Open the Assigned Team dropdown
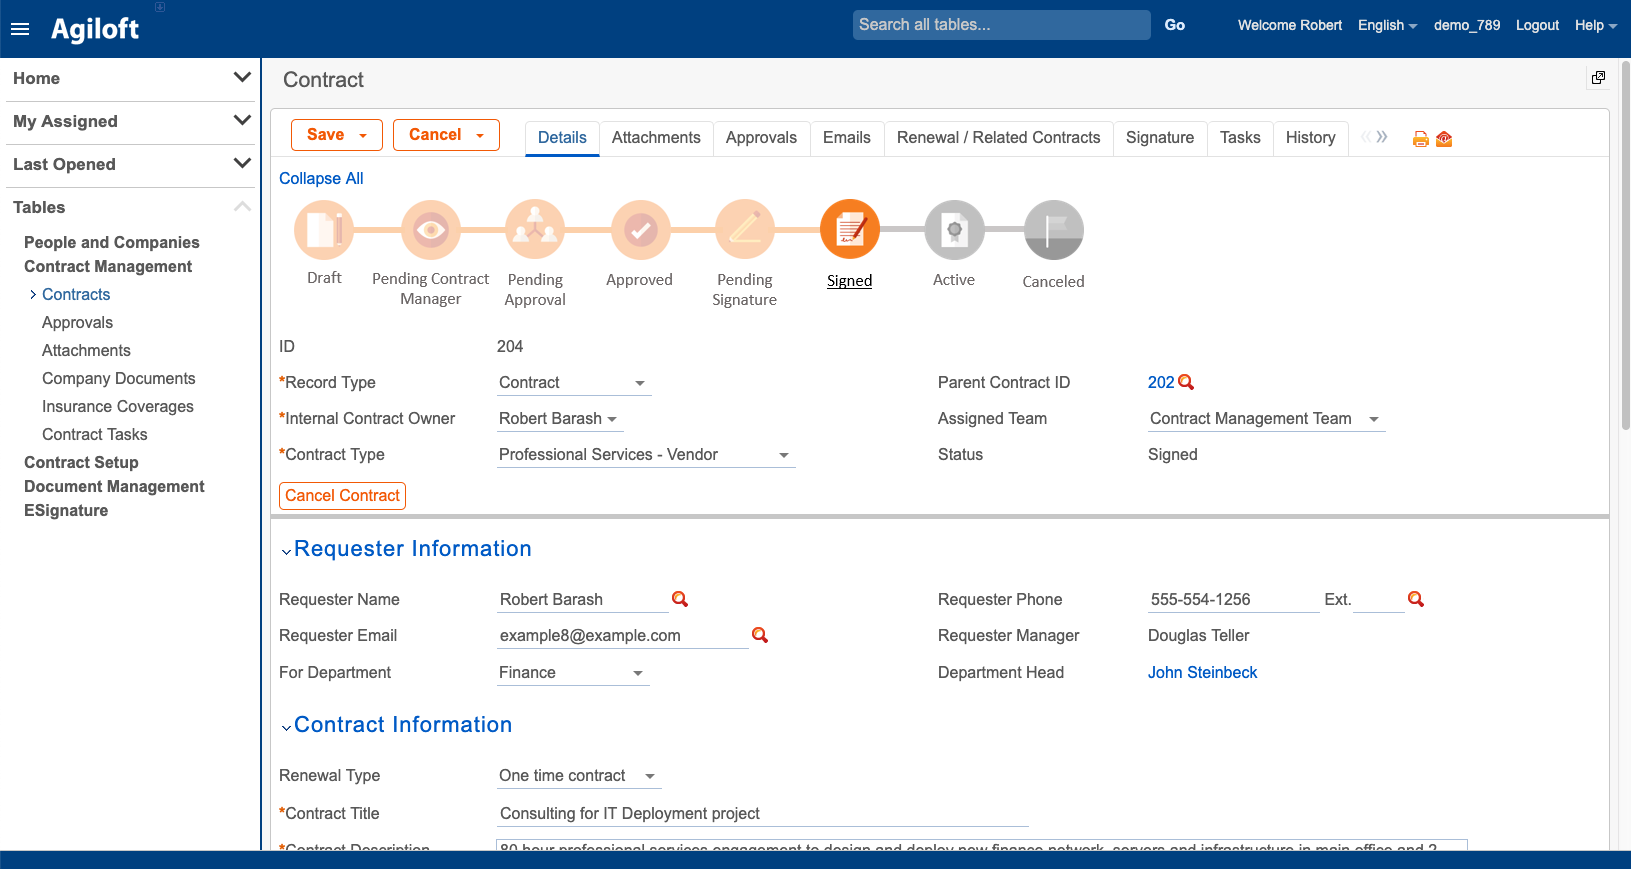The width and height of the screenshot is (1631, 869). [x=1373, y=419]
